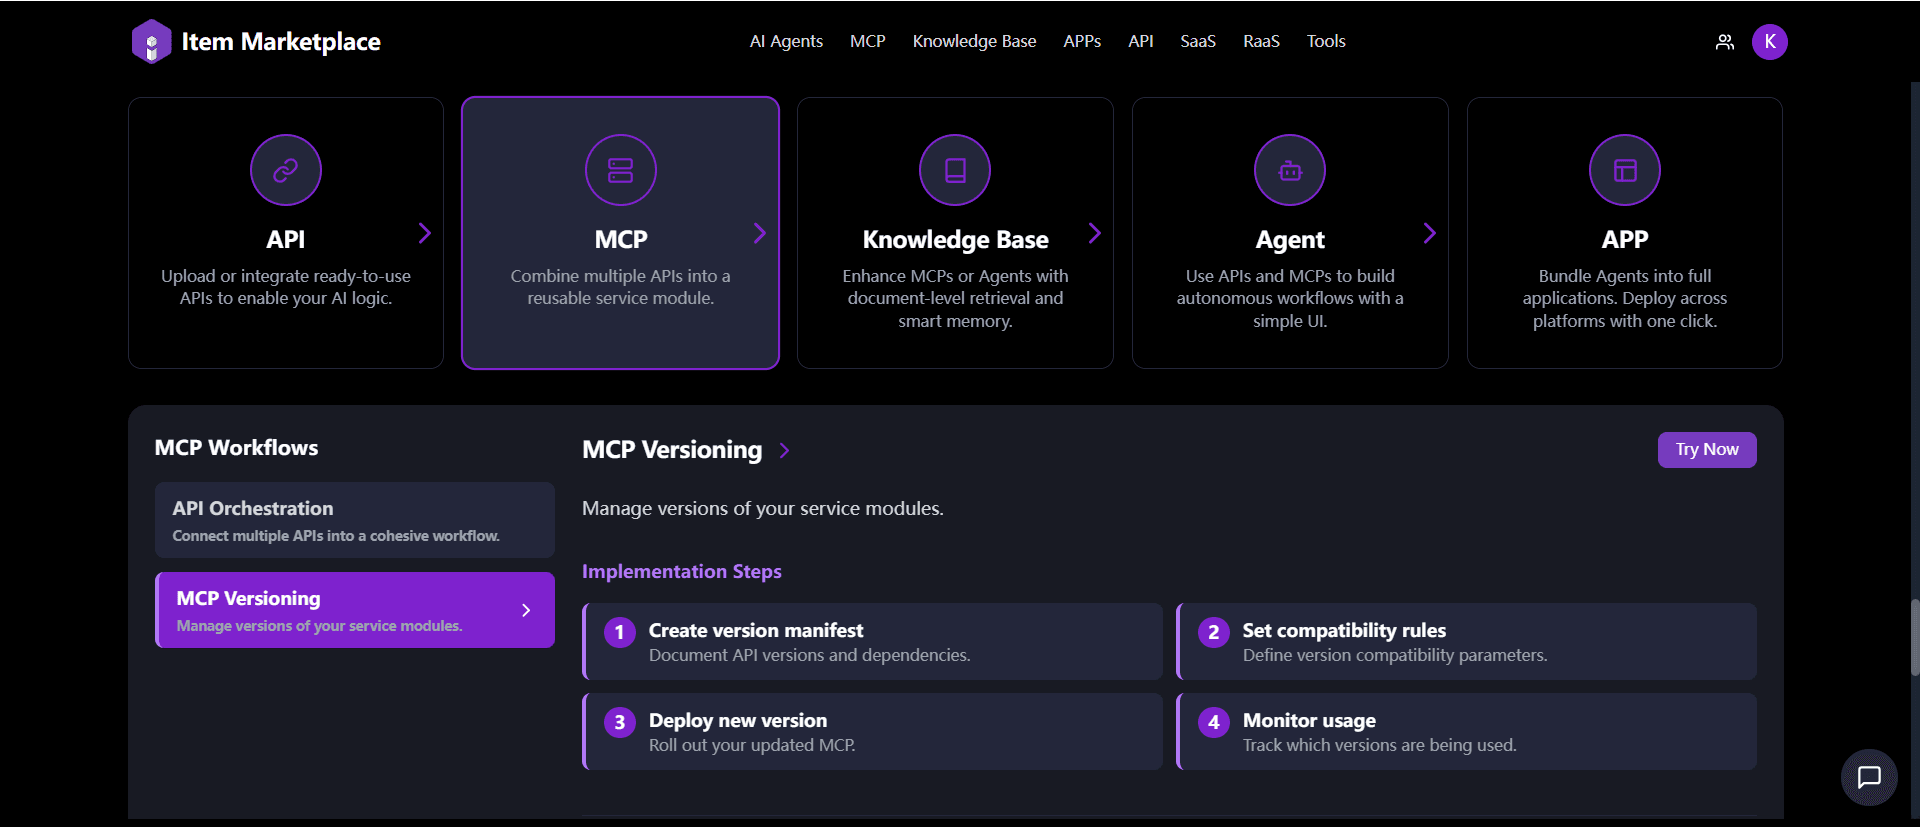Click the MCP Workflows heading
The width and height of the screenshot is (1920, 827).
click(236, 448)
